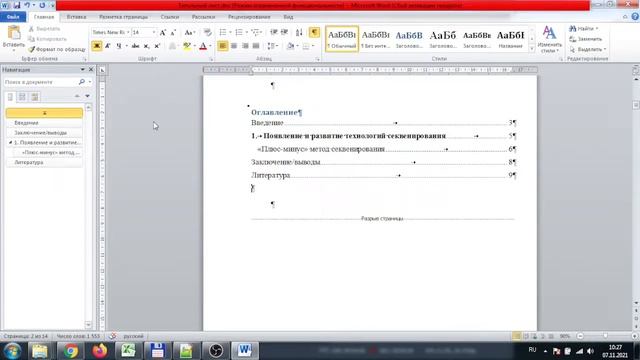The image size is (640, 360).
Task: Toggle Underline formatting button
Action: 119,46
